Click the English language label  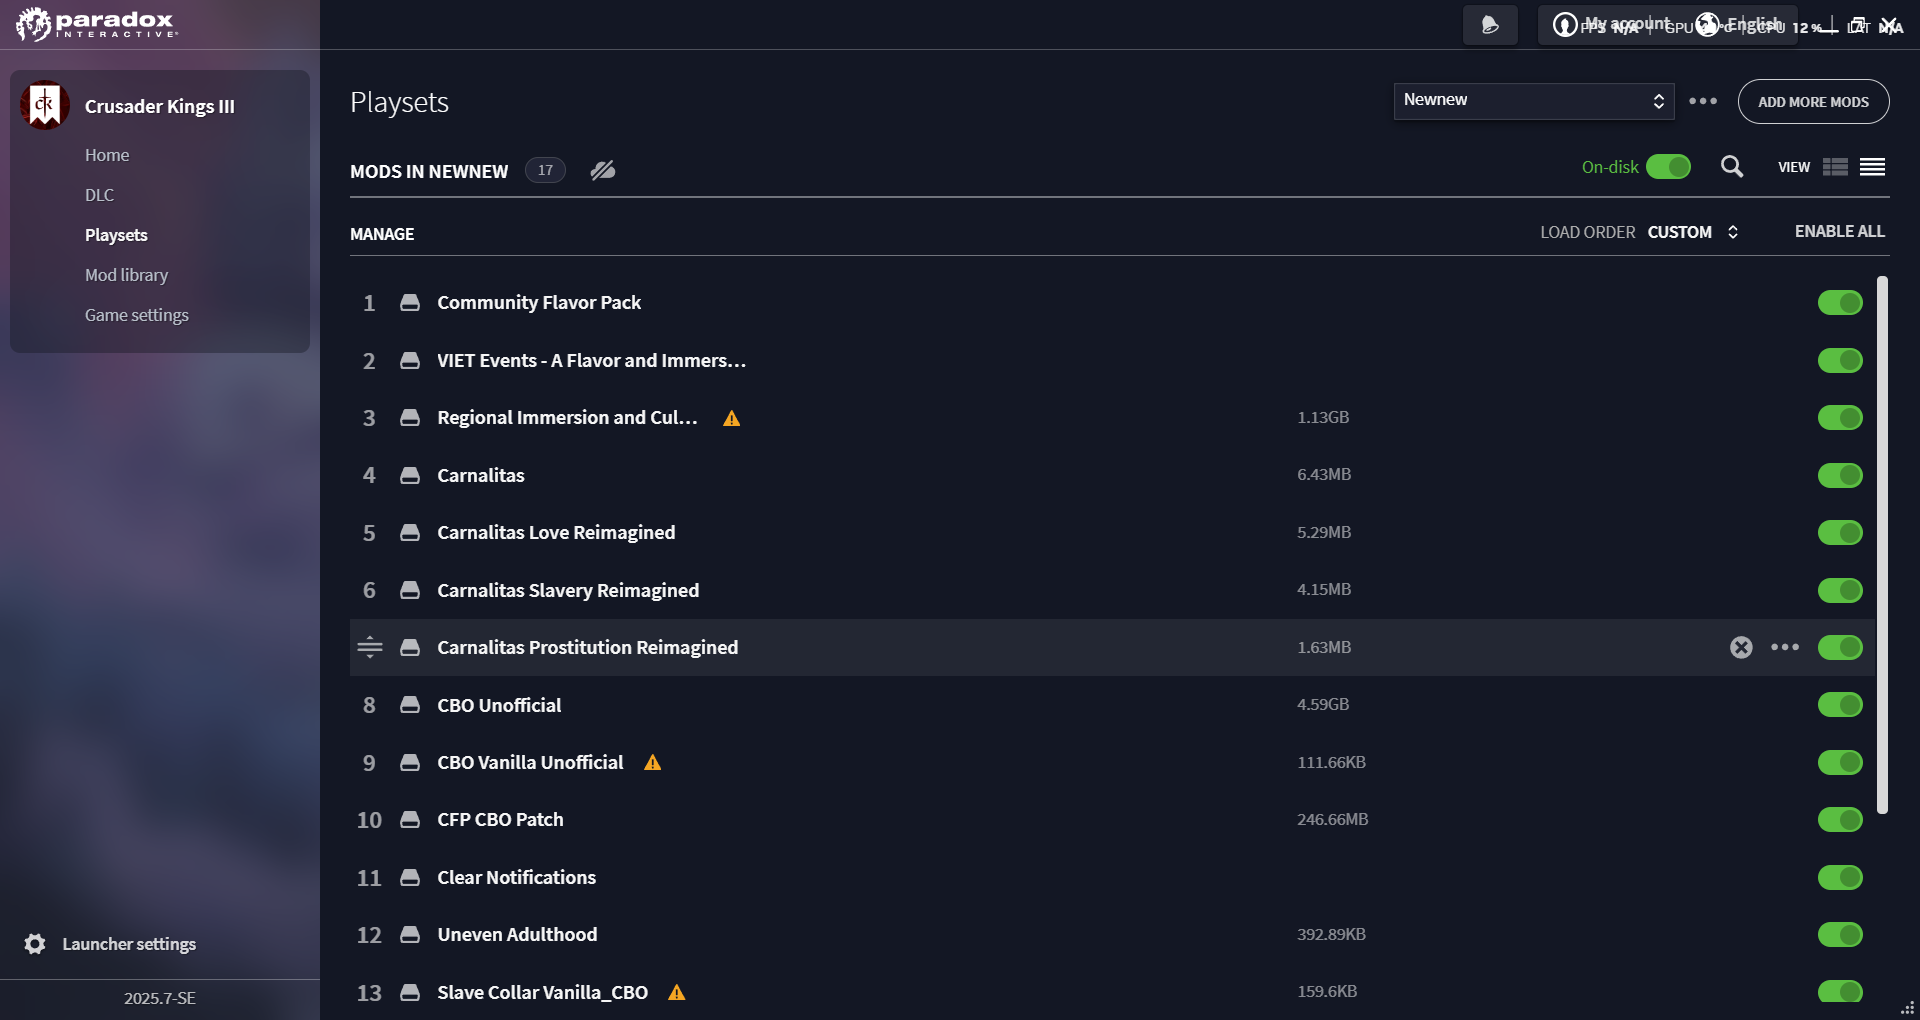click(x=1754, y=23)
